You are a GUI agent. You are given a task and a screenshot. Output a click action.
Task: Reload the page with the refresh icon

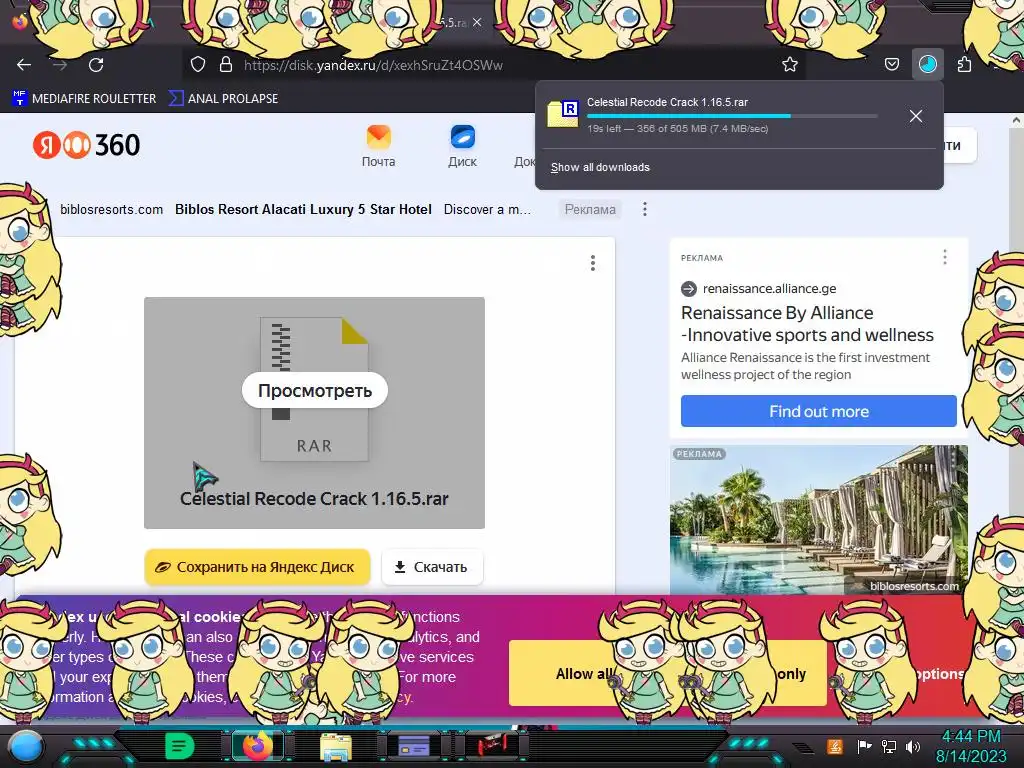[96, 65]
